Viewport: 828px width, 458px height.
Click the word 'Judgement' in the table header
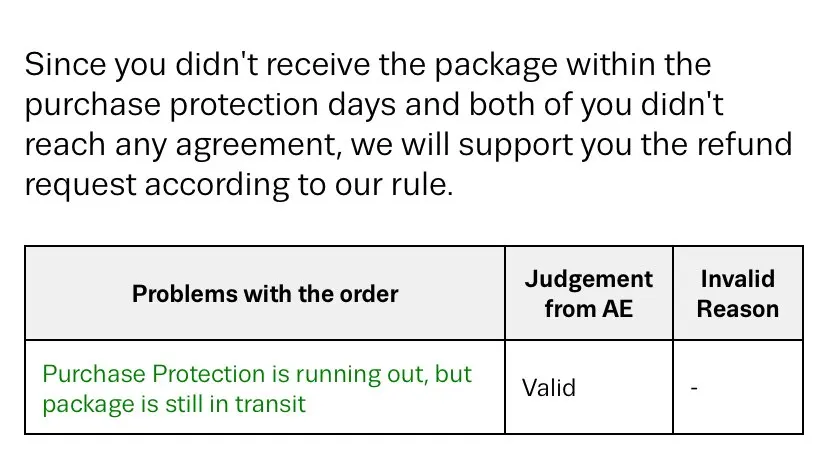click(x=589, y=279)
